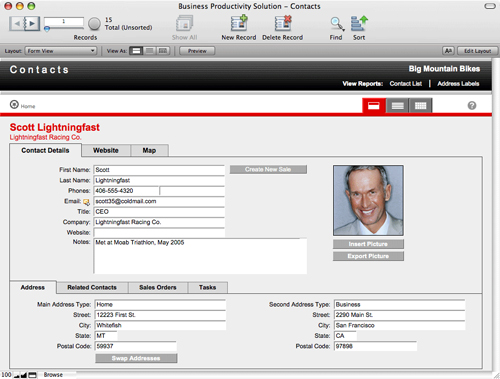Click the Company field

pos(159,222)
